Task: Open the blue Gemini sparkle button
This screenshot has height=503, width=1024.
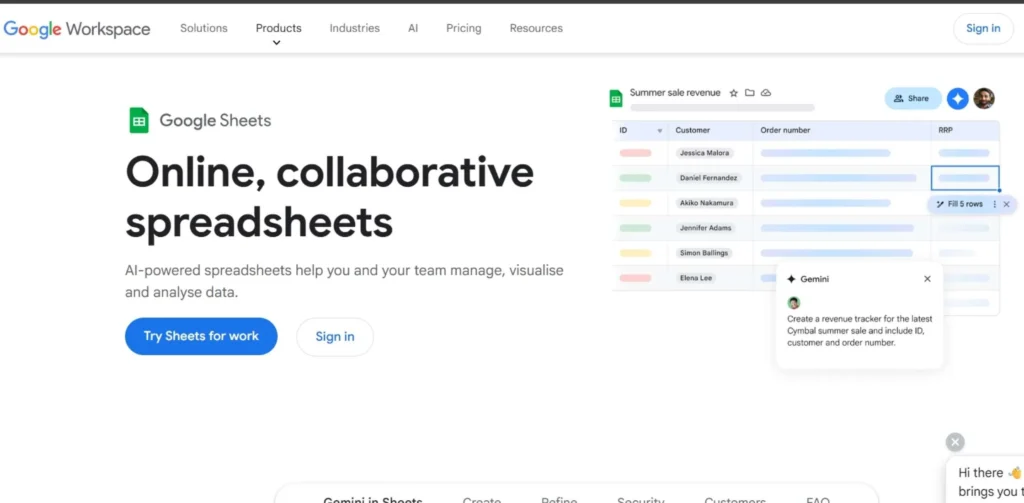Action: pyautogui.click(x=957, y=98)
